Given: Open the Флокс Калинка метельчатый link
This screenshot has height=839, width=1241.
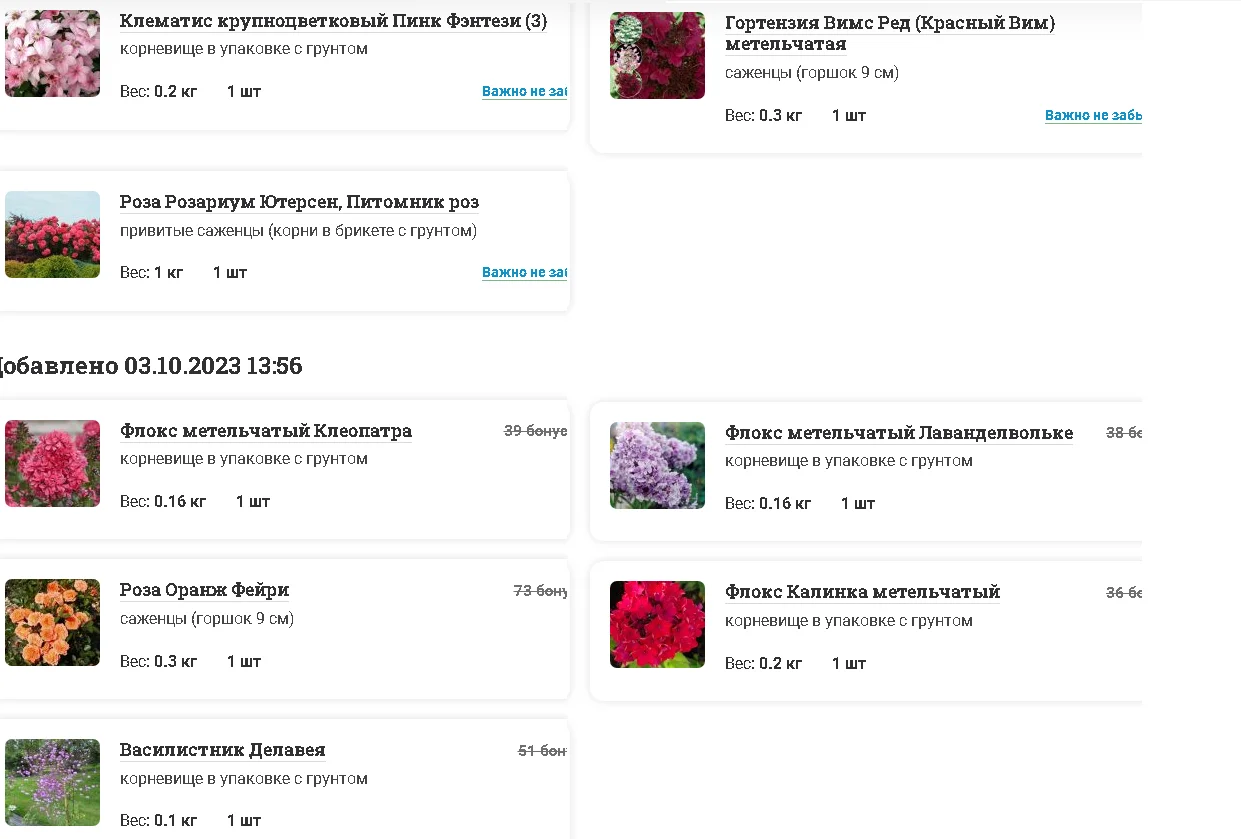Looking at the screenshot, I should pos(862,592).
